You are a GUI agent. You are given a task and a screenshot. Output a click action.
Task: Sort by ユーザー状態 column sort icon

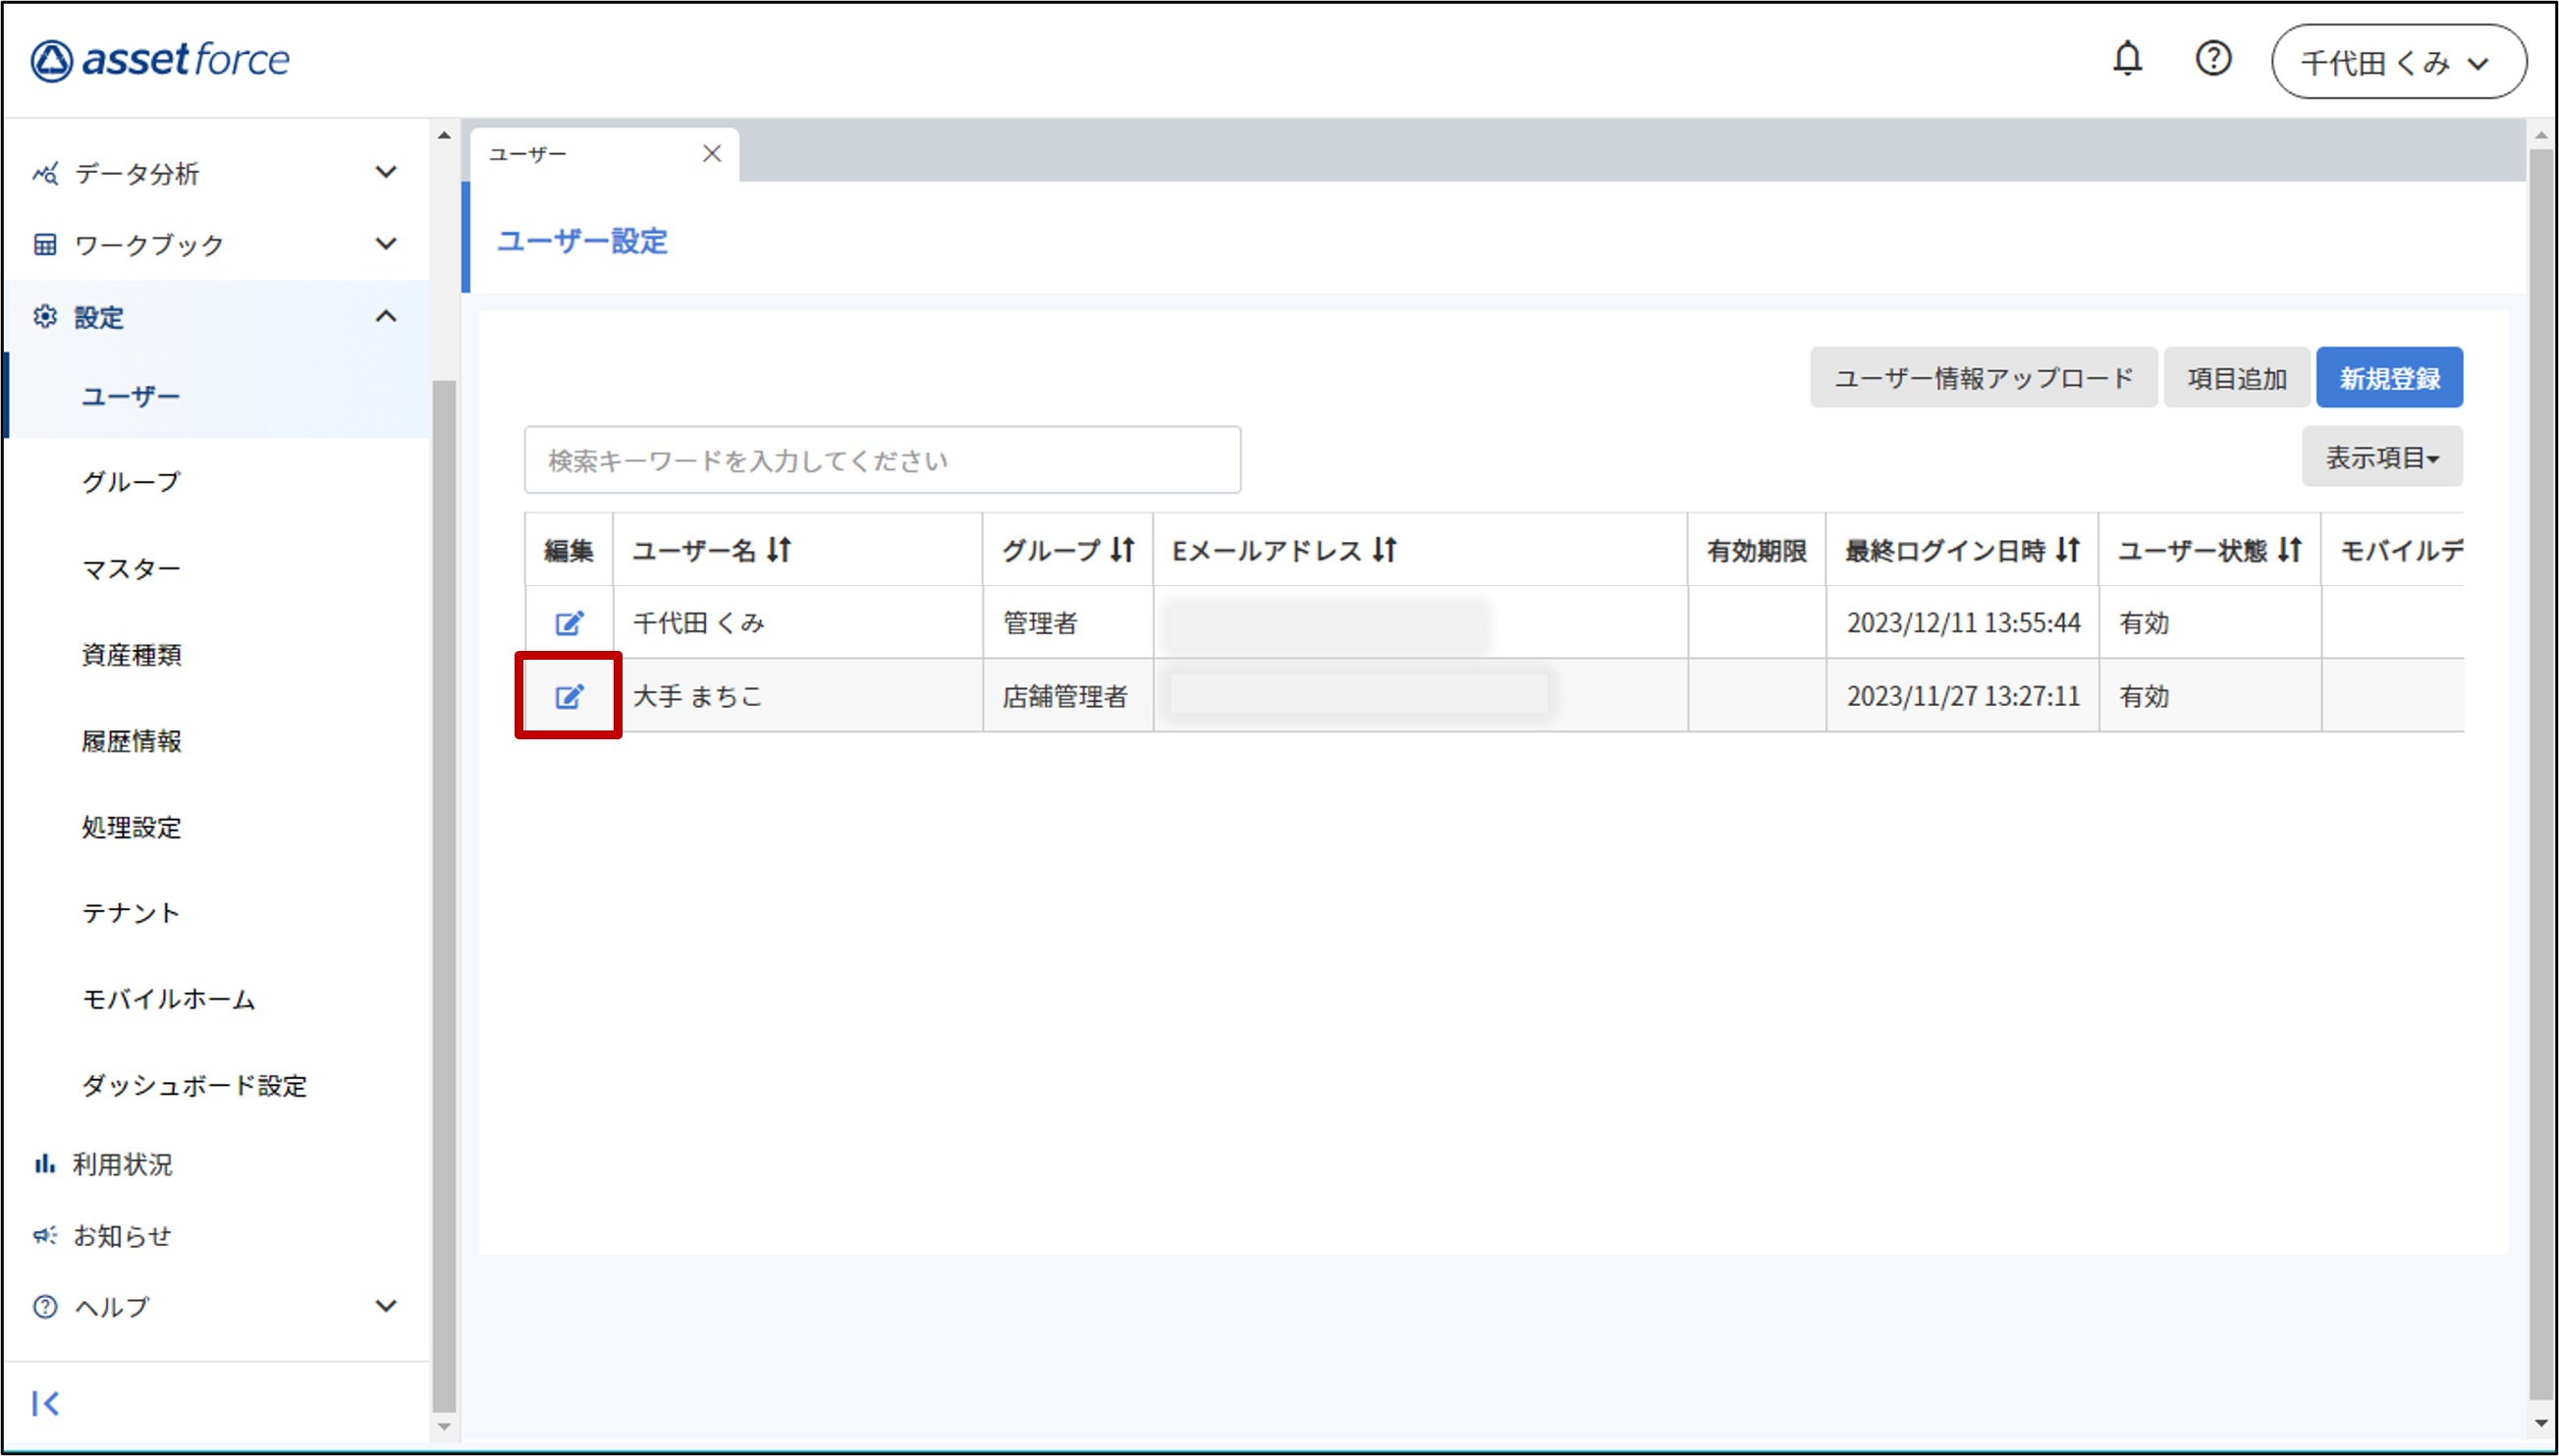[x=2290, y=550]
